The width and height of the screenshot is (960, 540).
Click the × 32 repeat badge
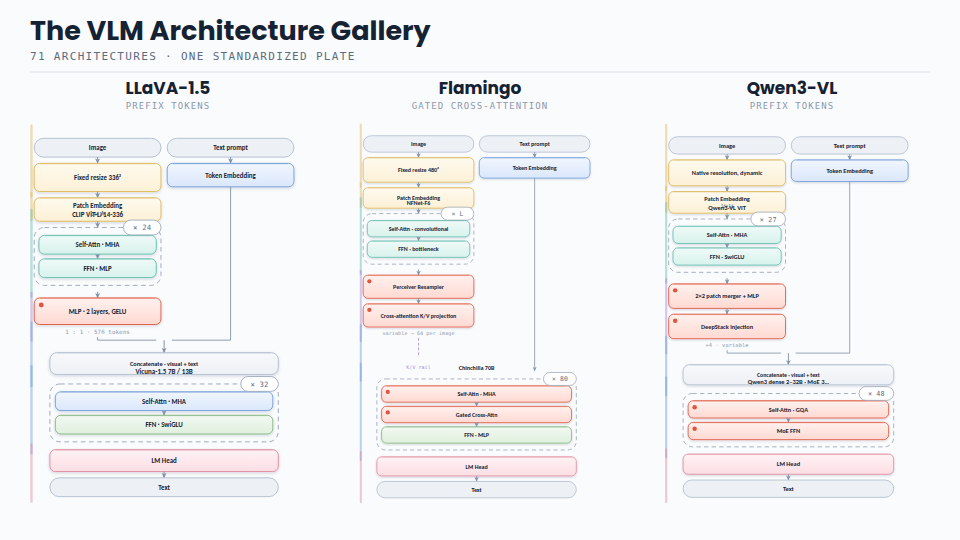coord(260,384)
